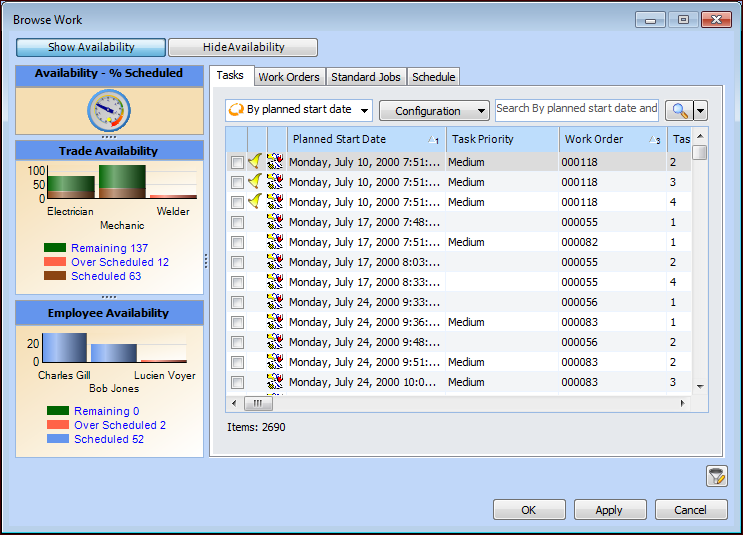The image size is (743, 535).
Task: Open the Schedule tab
Action: click(x=434, y=77)
